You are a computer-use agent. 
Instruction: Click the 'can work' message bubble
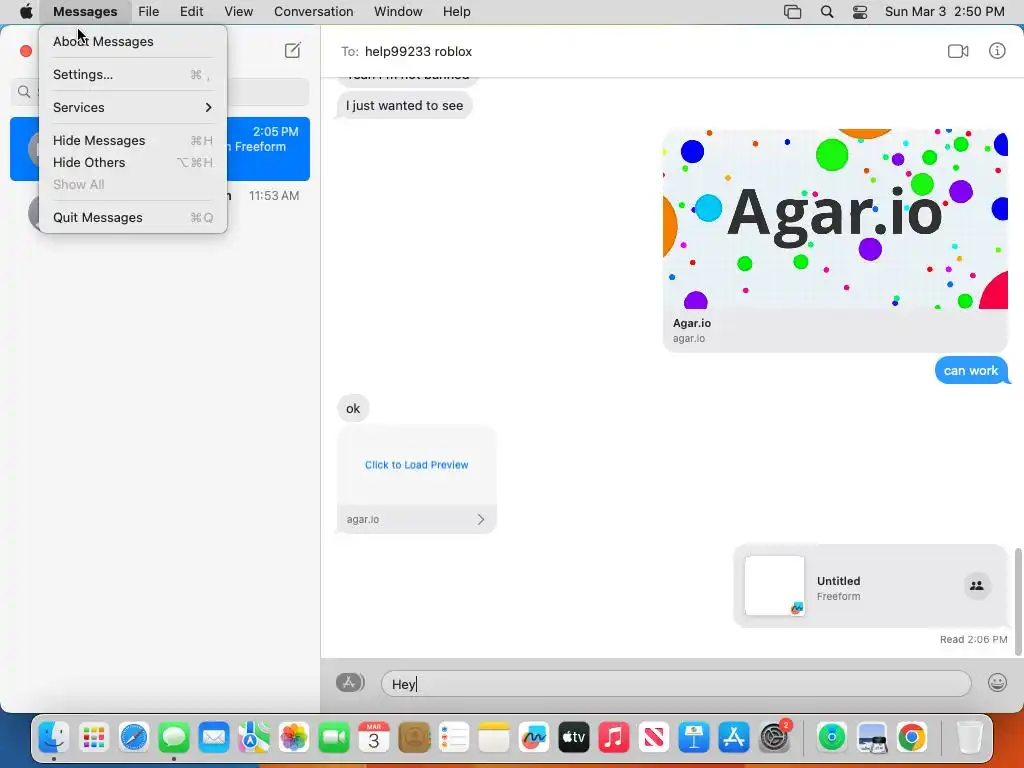click(x=971, y=370)
